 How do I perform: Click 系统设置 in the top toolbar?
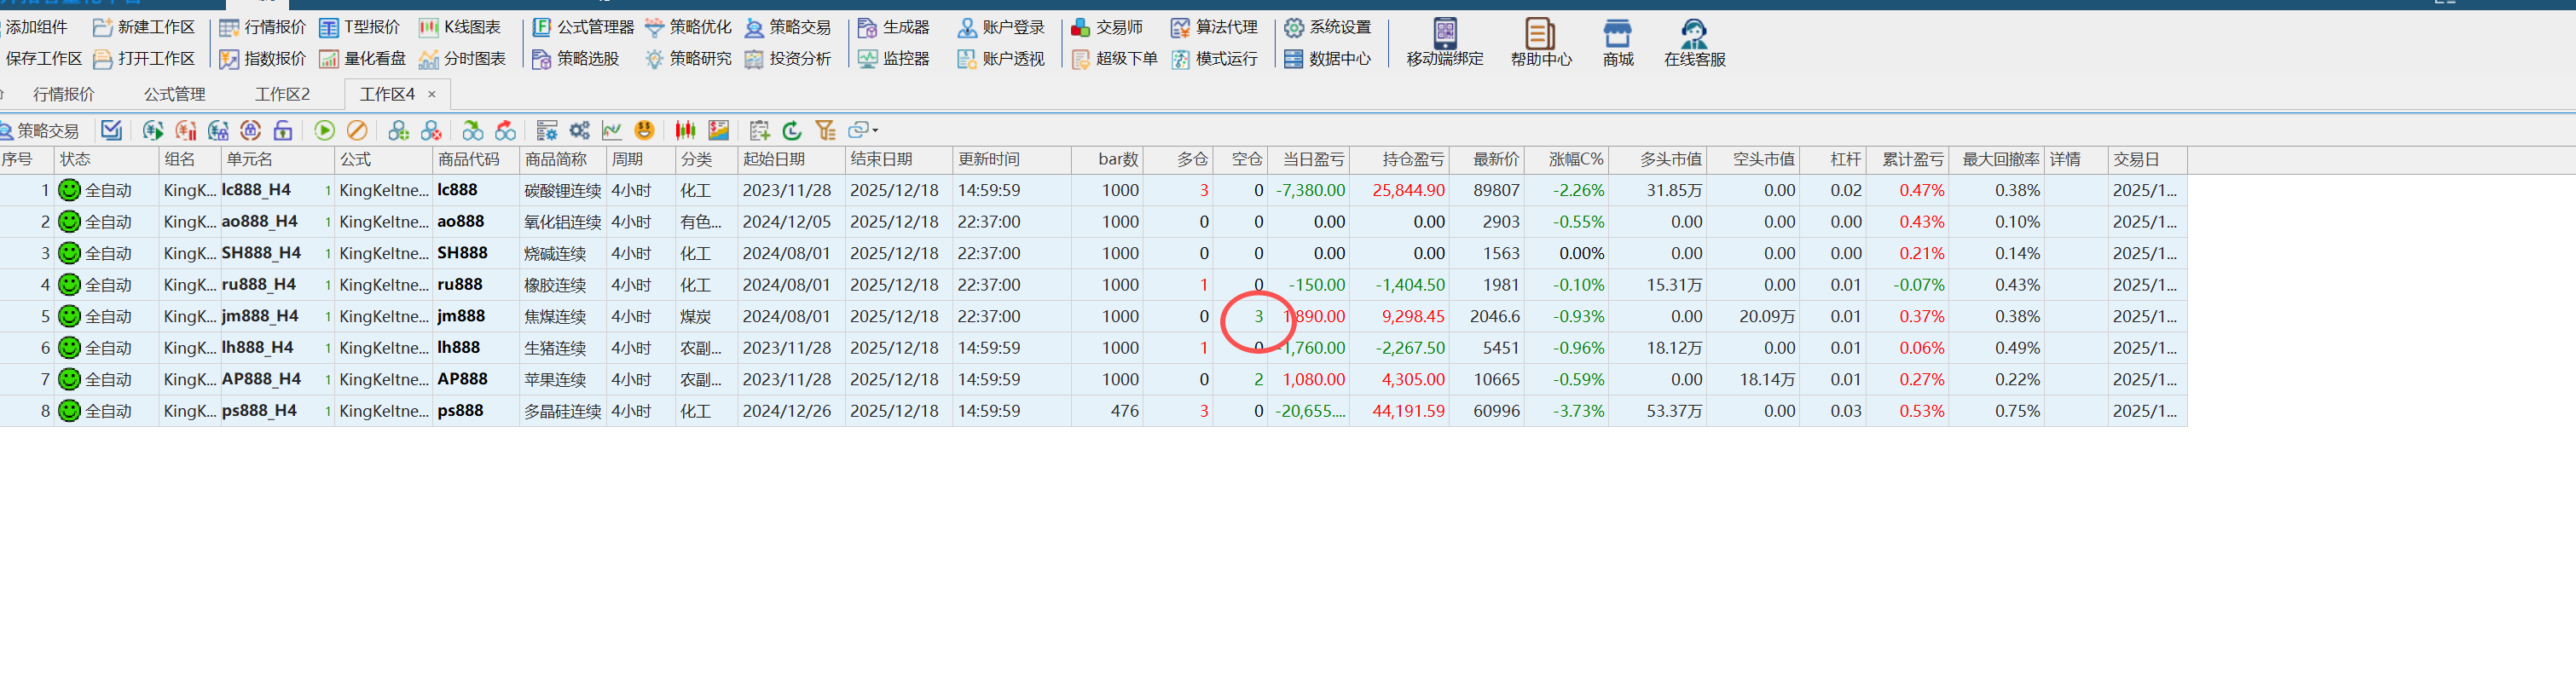tap(1328, 27)
